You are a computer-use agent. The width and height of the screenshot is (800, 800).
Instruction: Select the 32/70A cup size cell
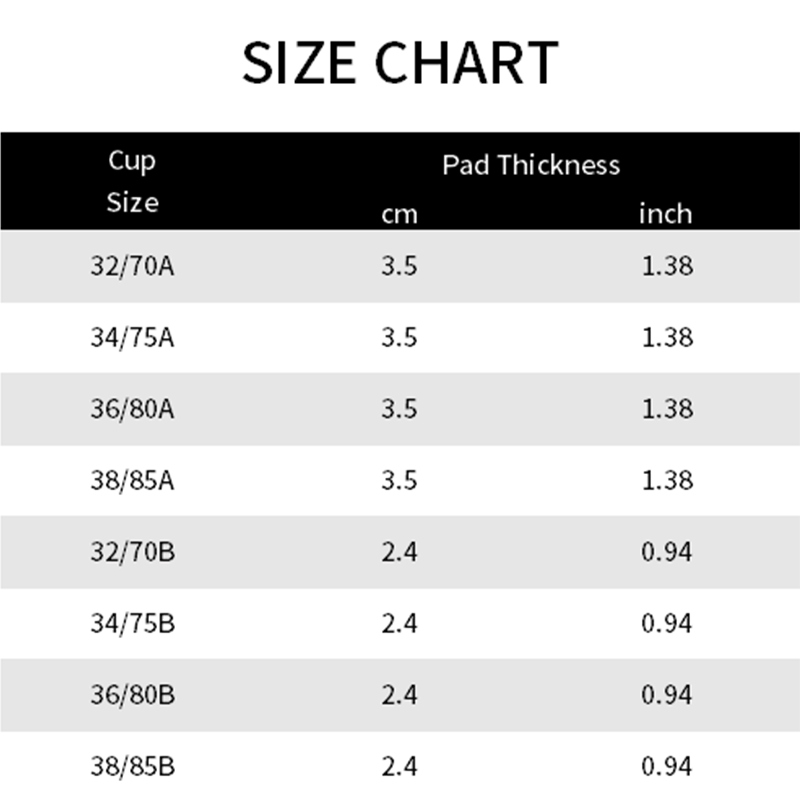tap(133, 266)
